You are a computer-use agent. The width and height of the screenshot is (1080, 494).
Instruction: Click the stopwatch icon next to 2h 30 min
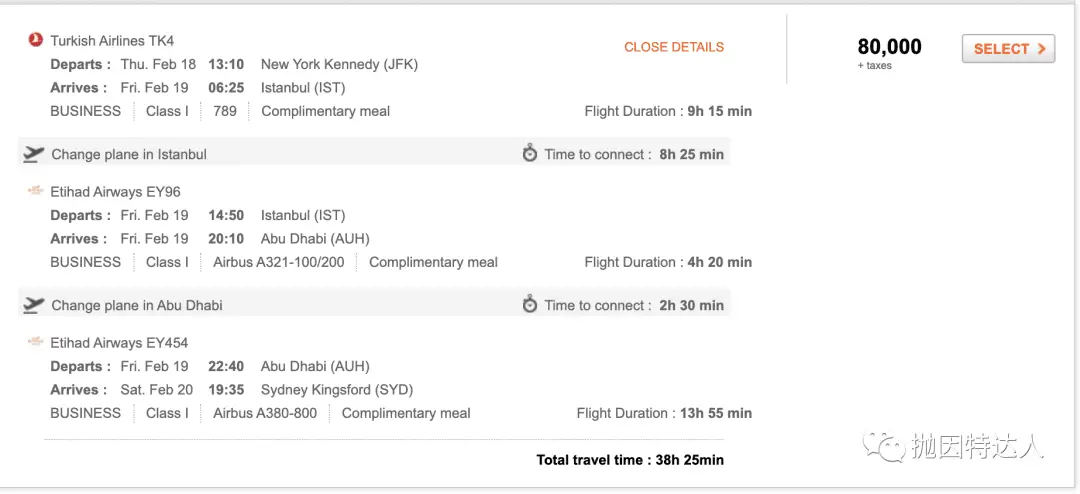coord(530,305)
